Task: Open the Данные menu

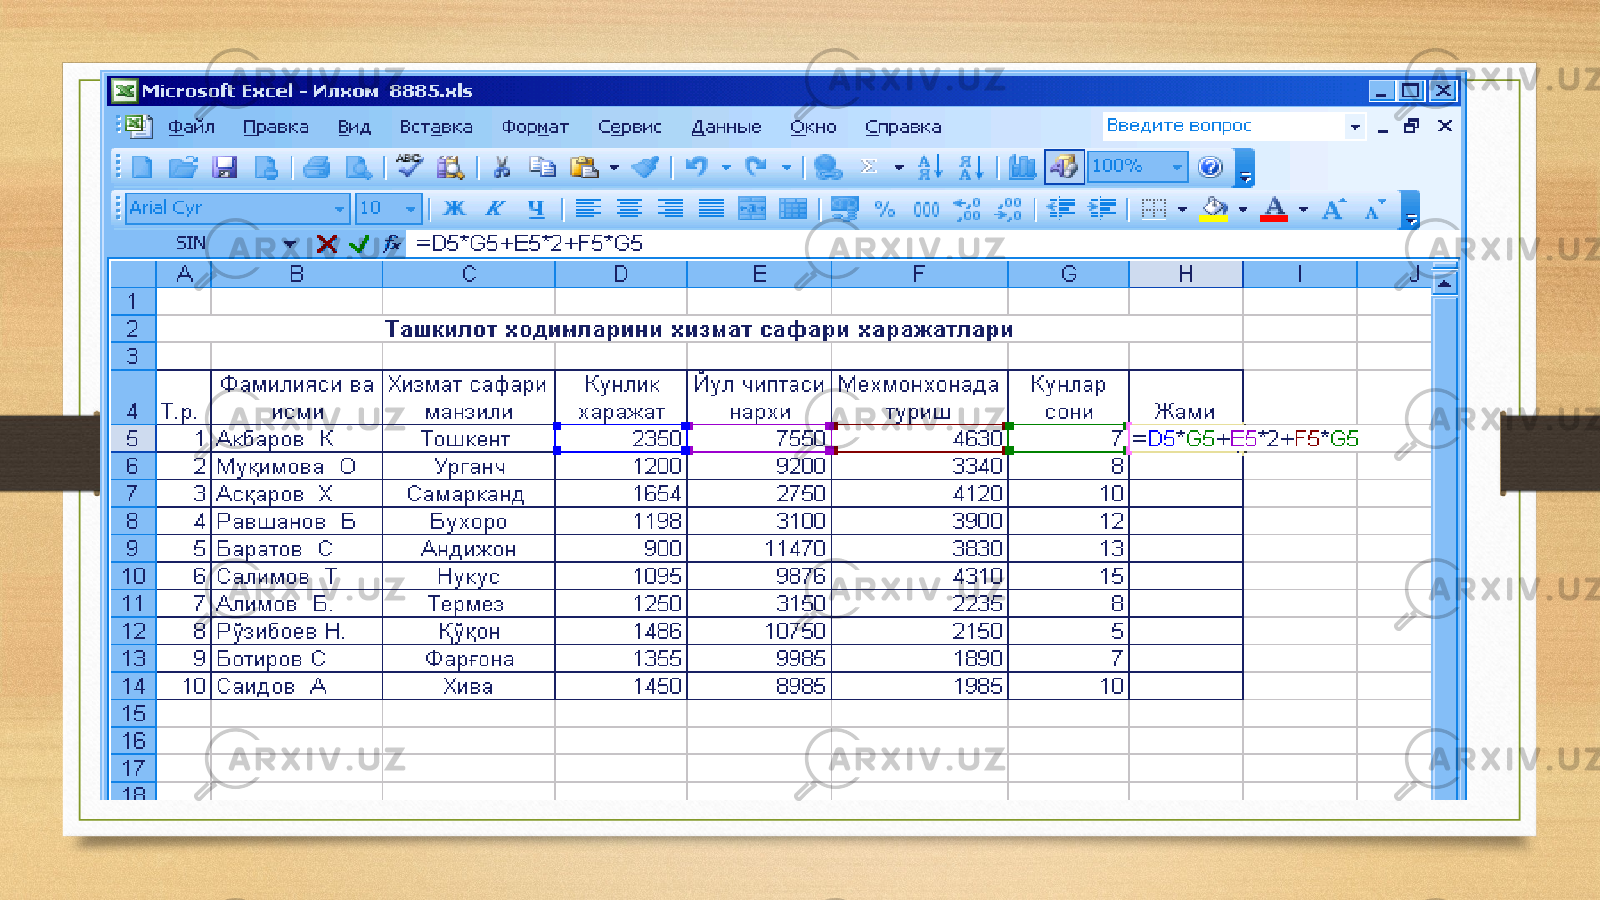Action: click(x=726, y=127)
